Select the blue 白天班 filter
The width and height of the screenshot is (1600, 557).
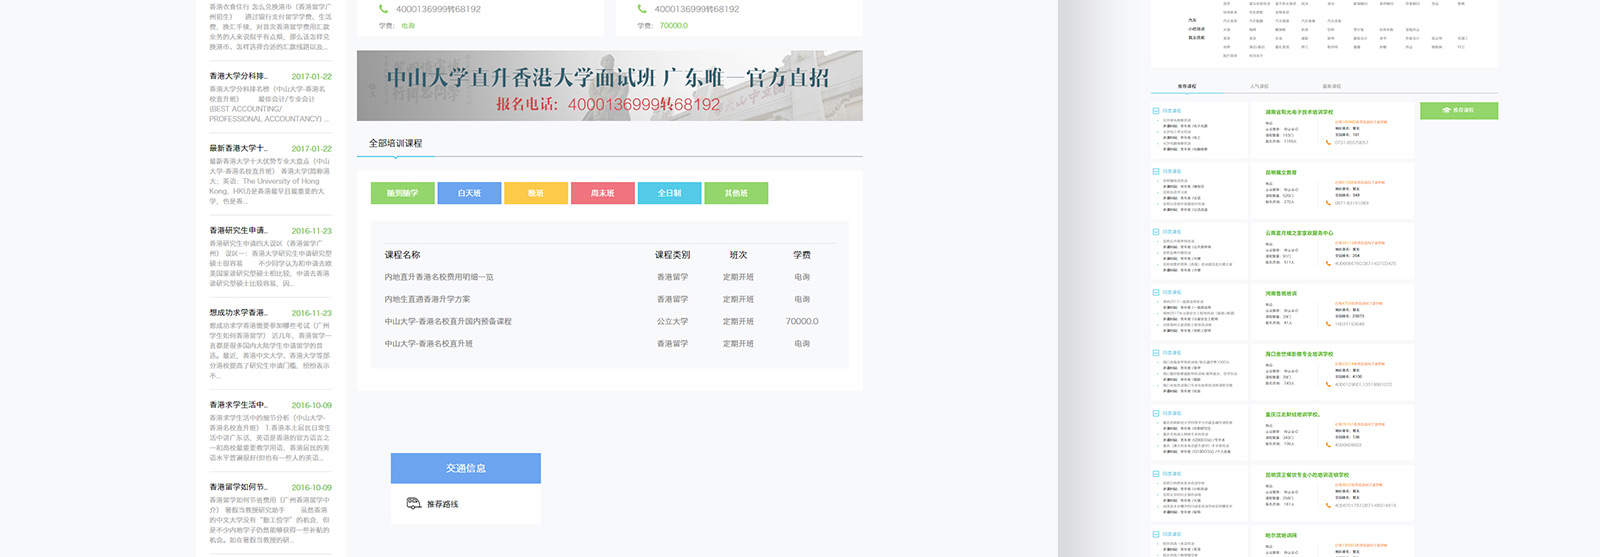pos(469,193)
